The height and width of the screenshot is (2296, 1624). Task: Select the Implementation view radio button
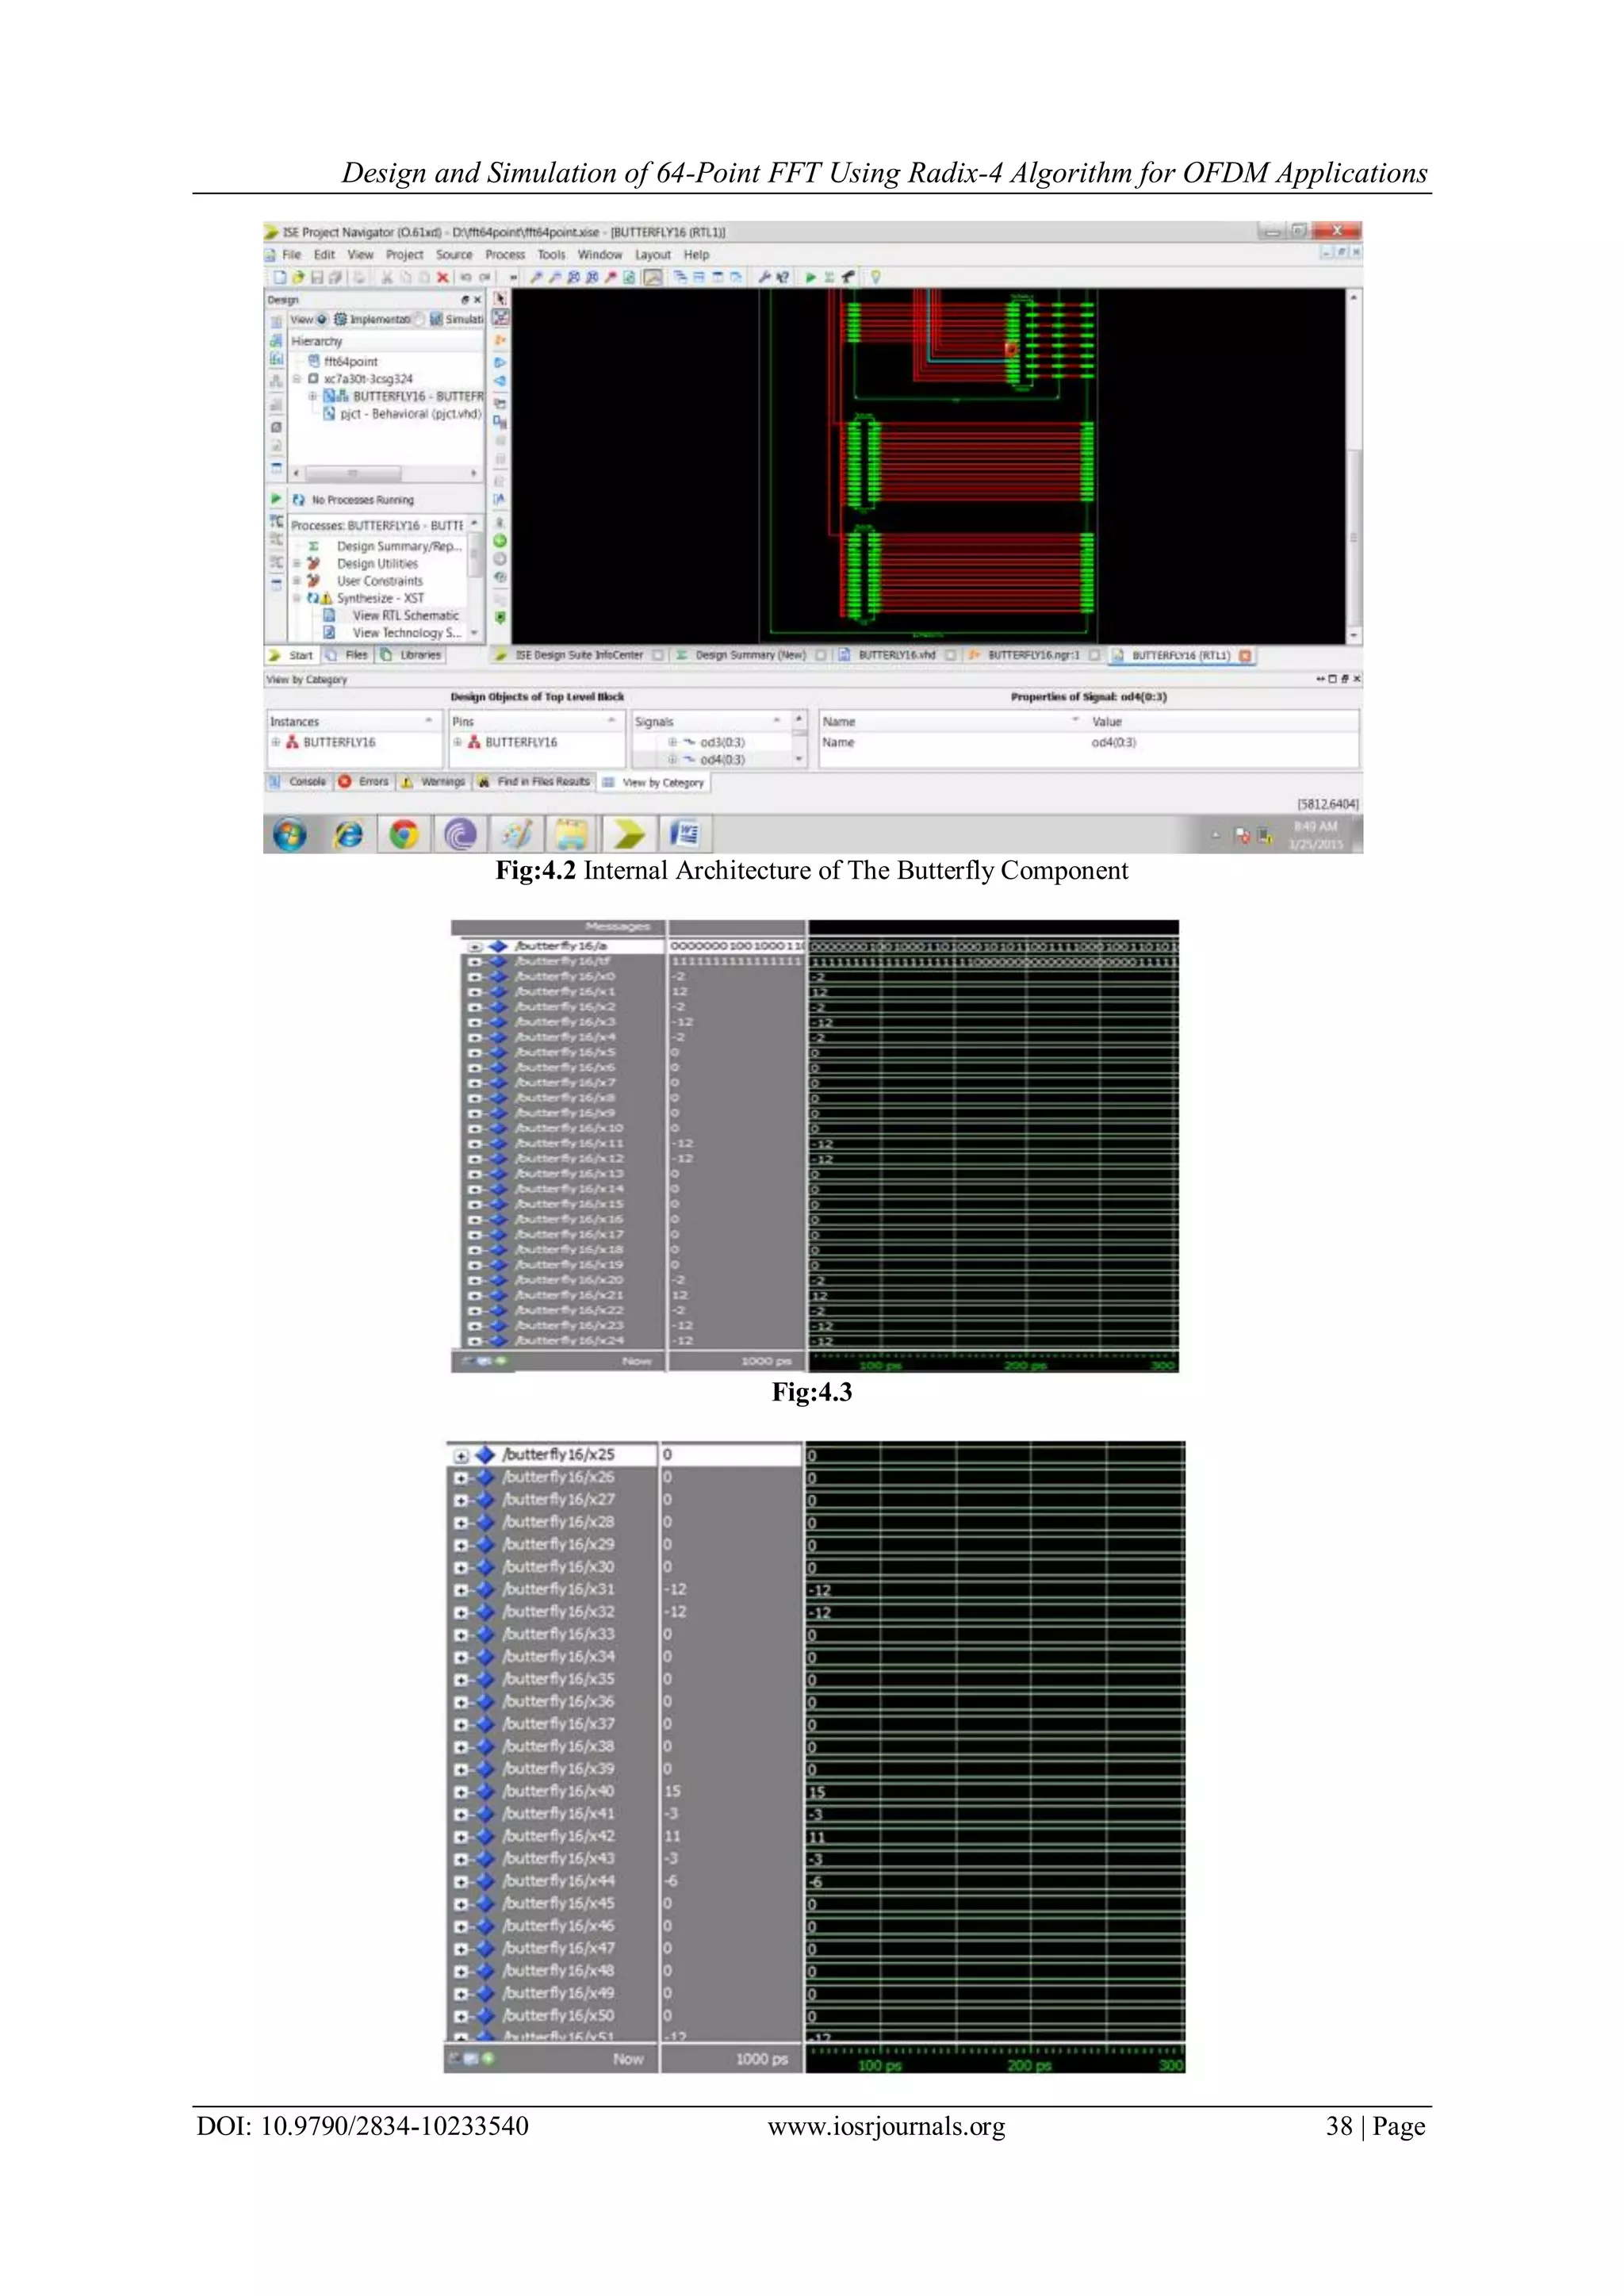point(323,319)
